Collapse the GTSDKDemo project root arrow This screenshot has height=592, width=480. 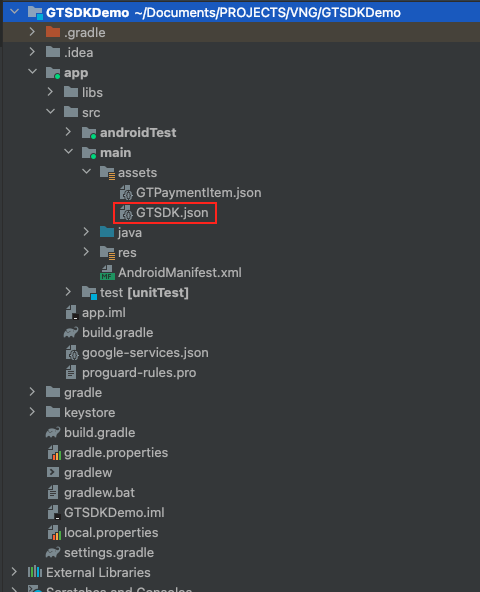[x=14, y=12]
